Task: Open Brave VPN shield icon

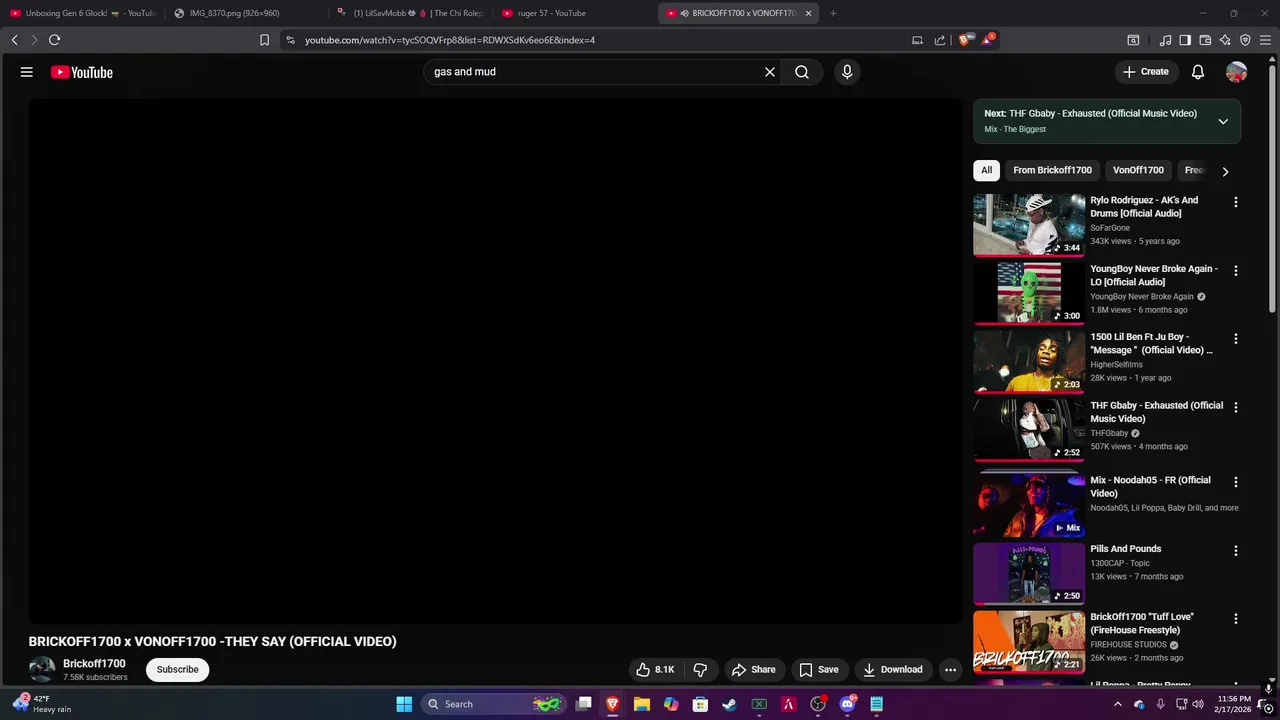Action: click(1245, 40)
